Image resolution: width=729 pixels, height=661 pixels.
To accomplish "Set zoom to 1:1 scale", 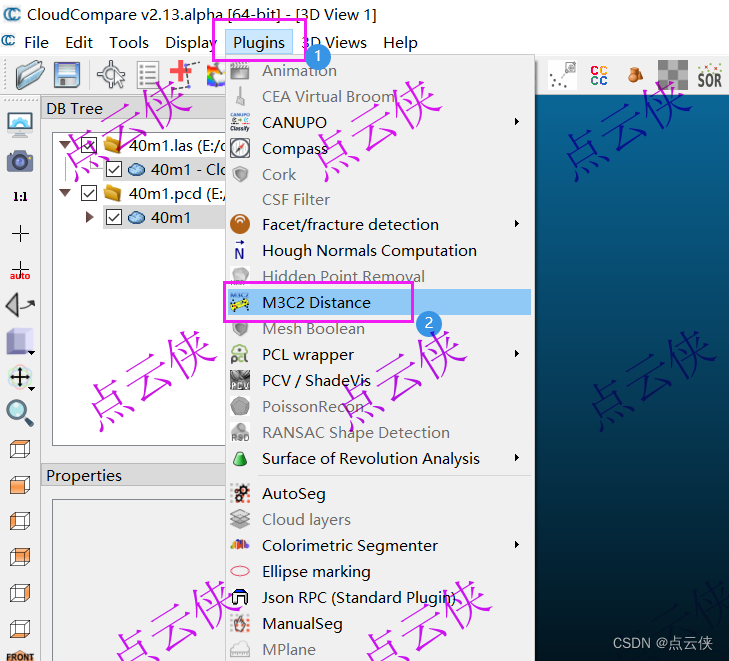I will 20,197.
